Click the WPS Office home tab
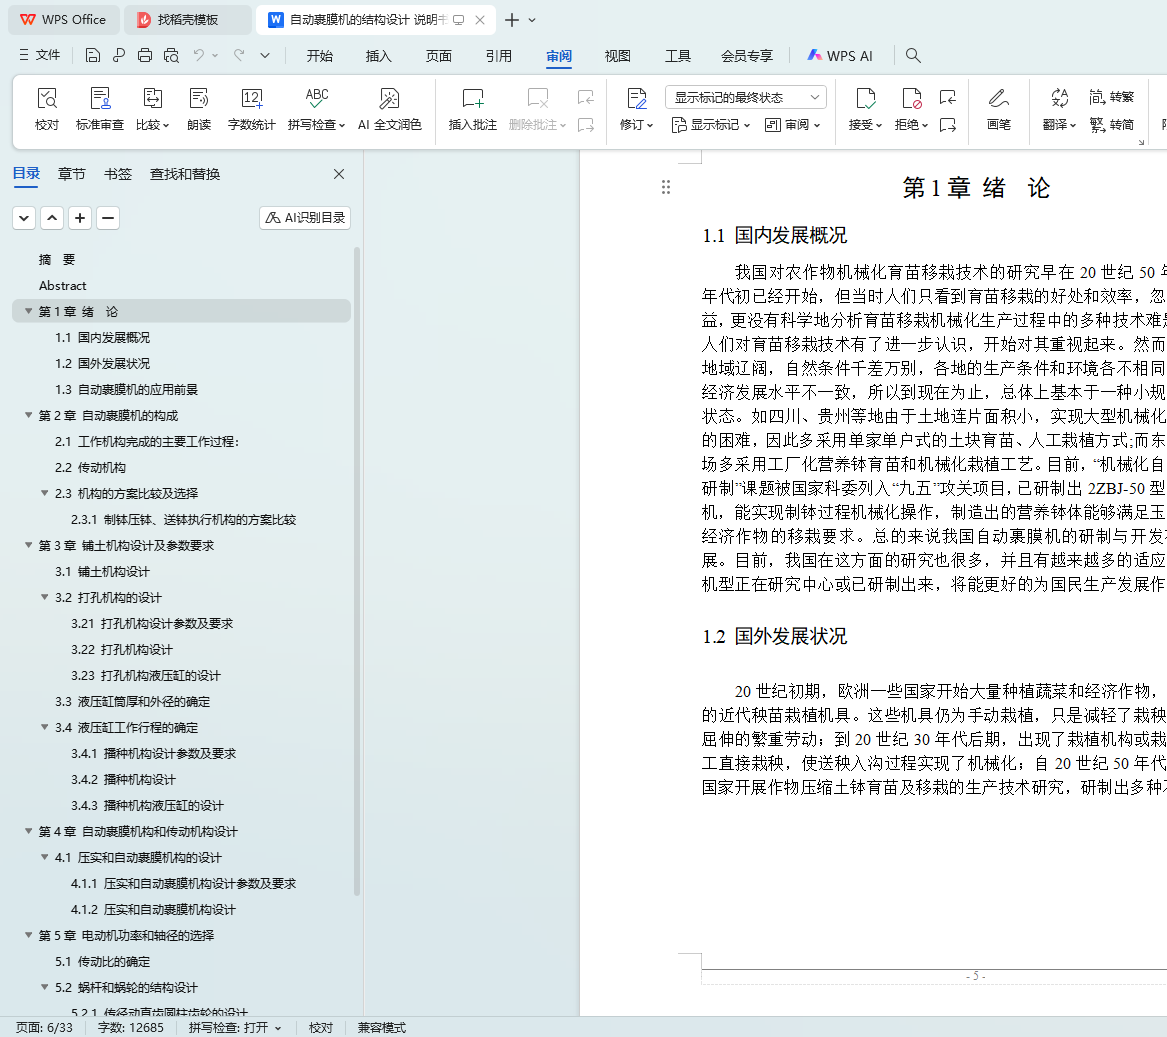Screen dimensions: 1167x1037 pos(64,20)
